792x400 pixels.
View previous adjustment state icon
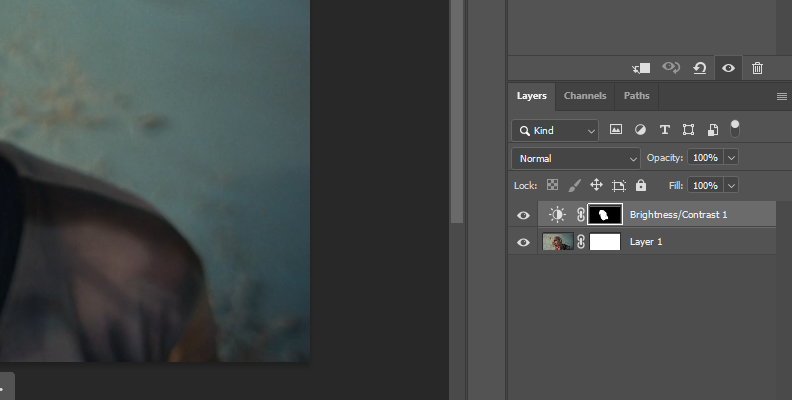[x=671, y=68]
